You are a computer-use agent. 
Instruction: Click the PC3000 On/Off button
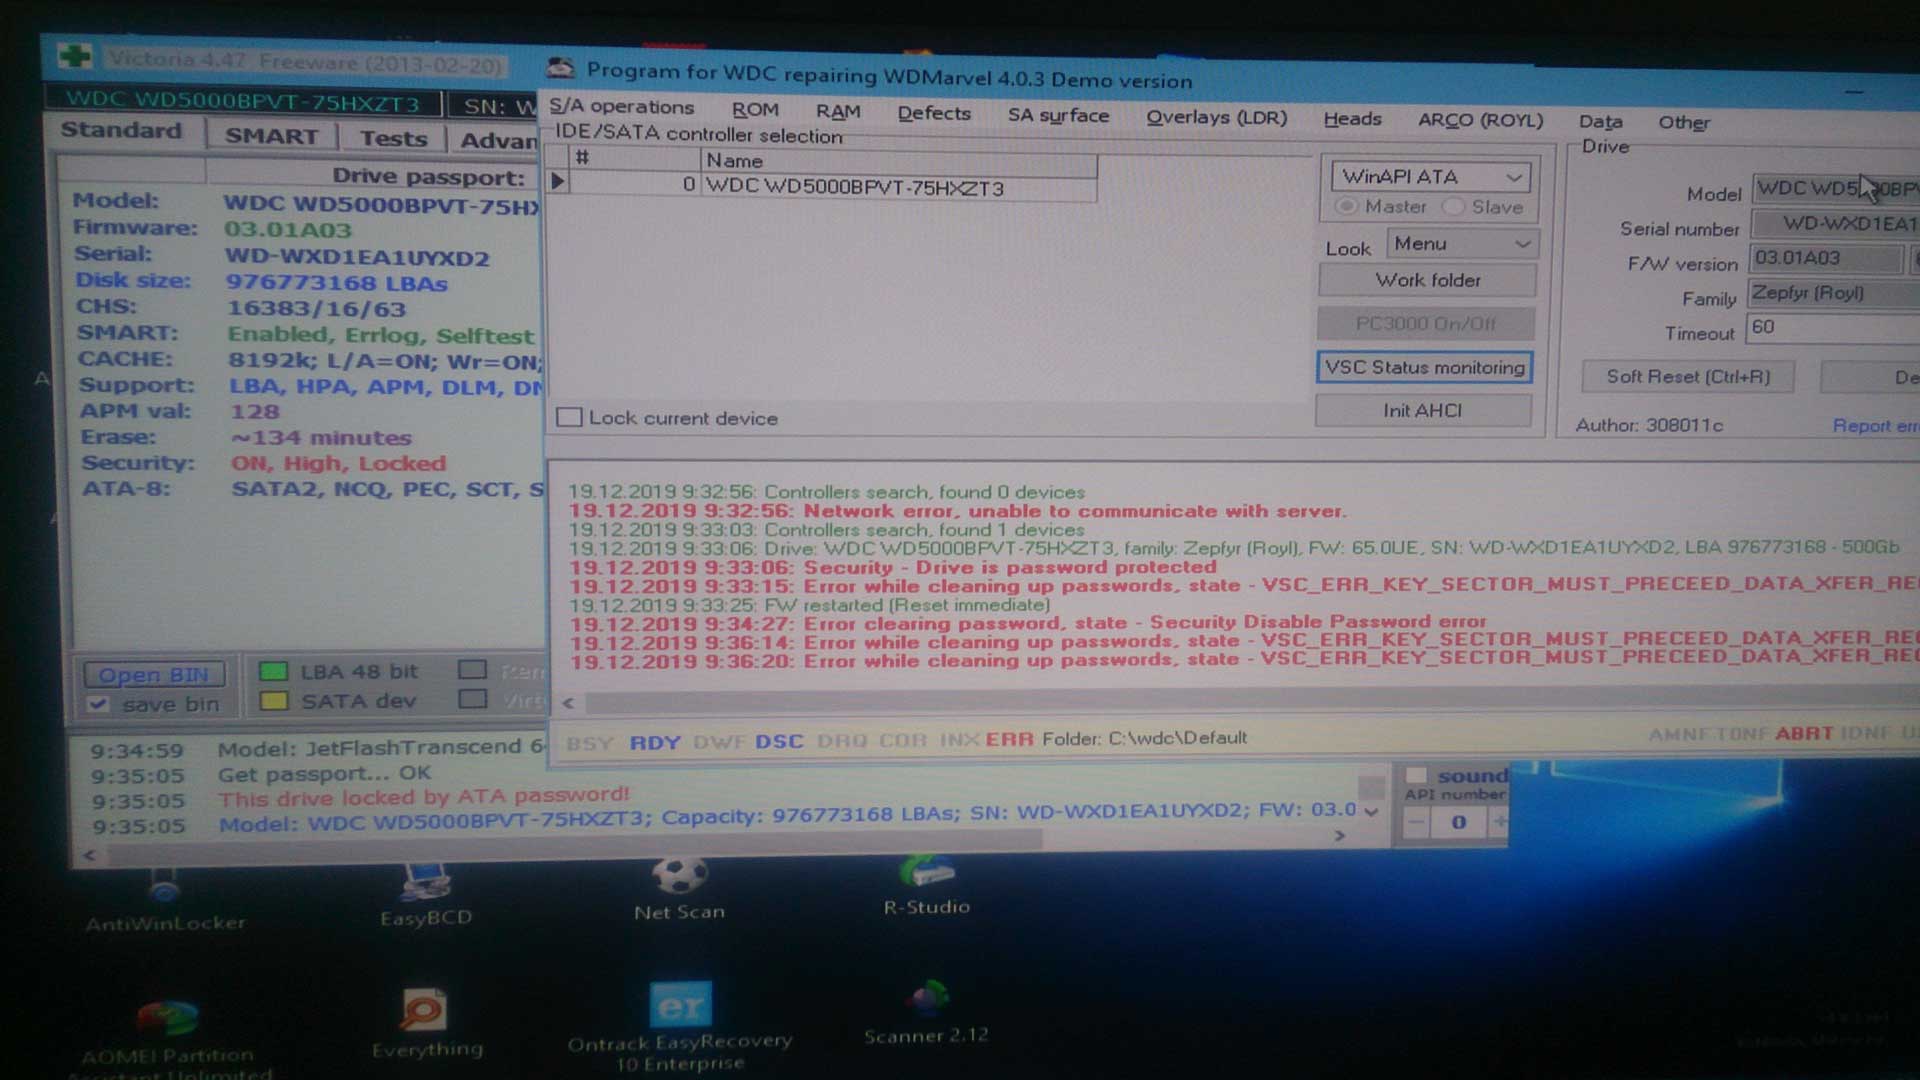(1425, 323)
